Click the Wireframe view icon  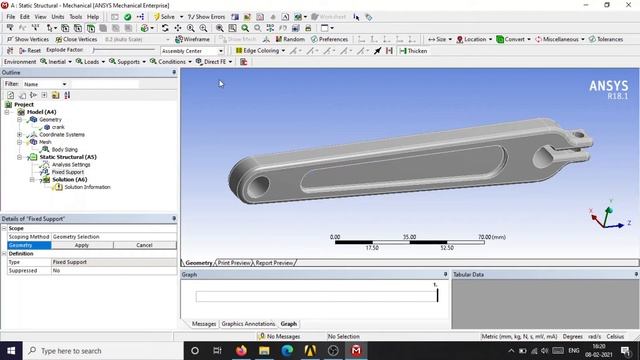[x=192, y=39]
